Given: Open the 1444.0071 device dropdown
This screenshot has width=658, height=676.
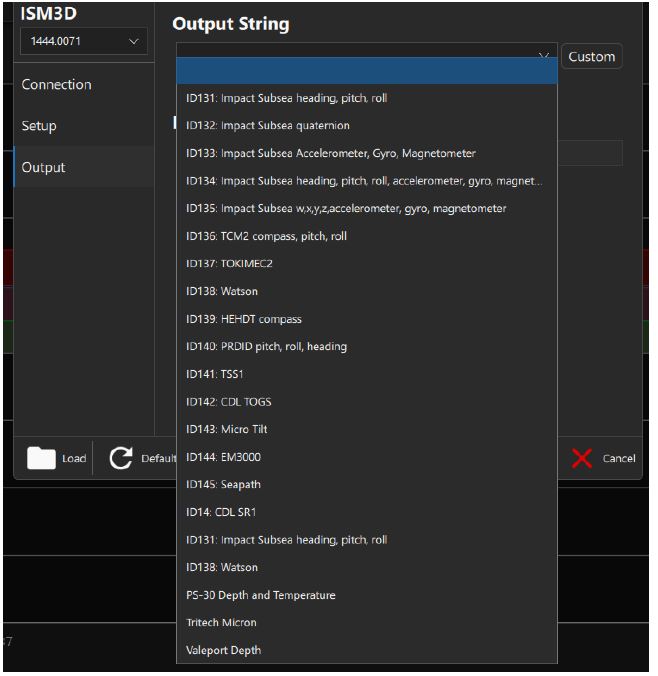Looking at the screenshot, I should click(x=83, y=41).
